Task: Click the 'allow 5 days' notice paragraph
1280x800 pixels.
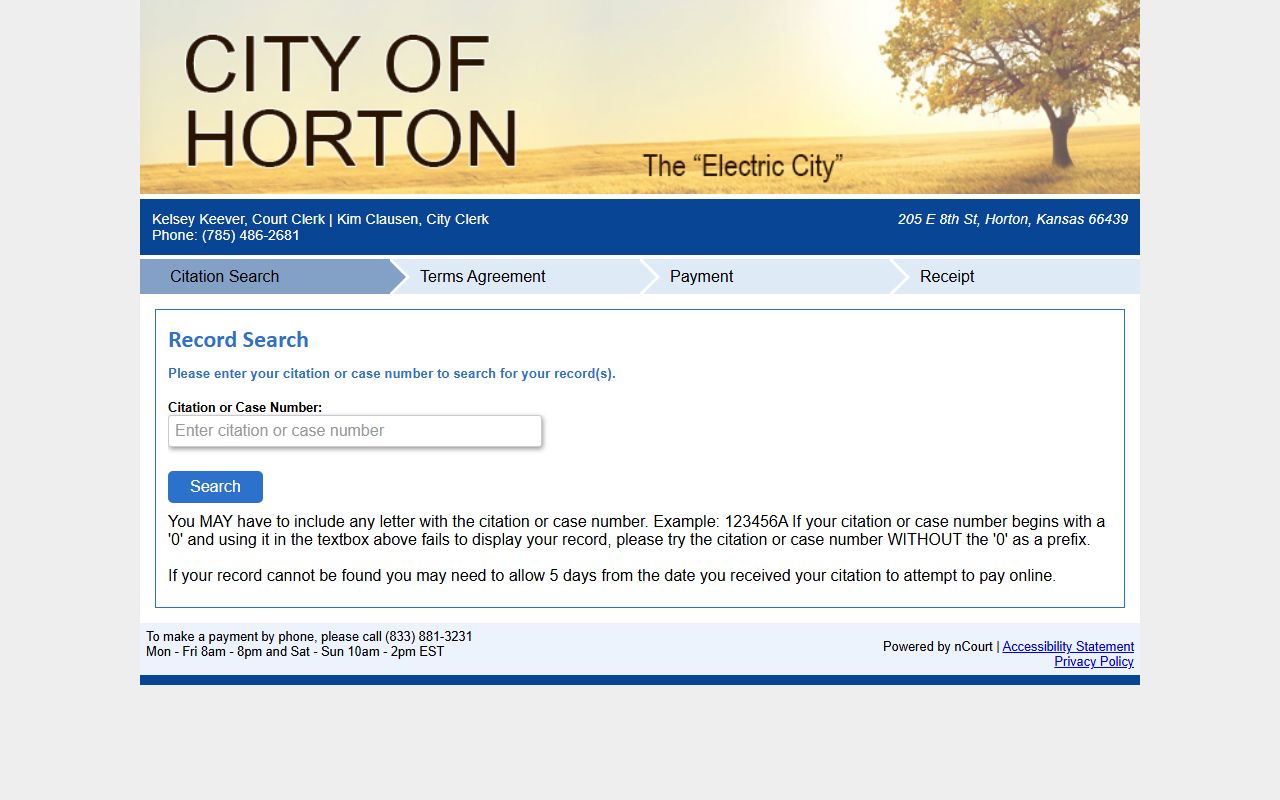Action: (x=612, y=576)
